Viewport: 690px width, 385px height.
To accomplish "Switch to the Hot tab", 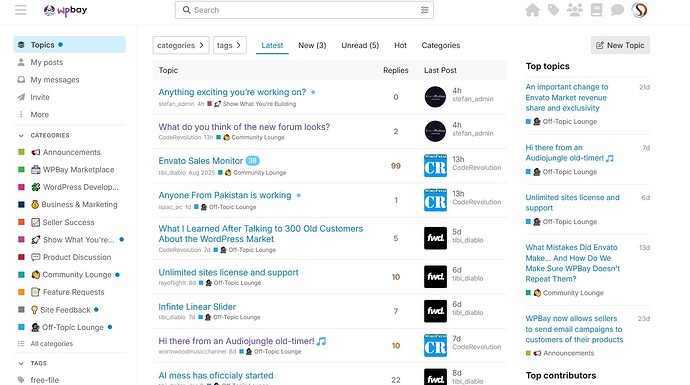I will pyautogui.click(x=400, y=45).
